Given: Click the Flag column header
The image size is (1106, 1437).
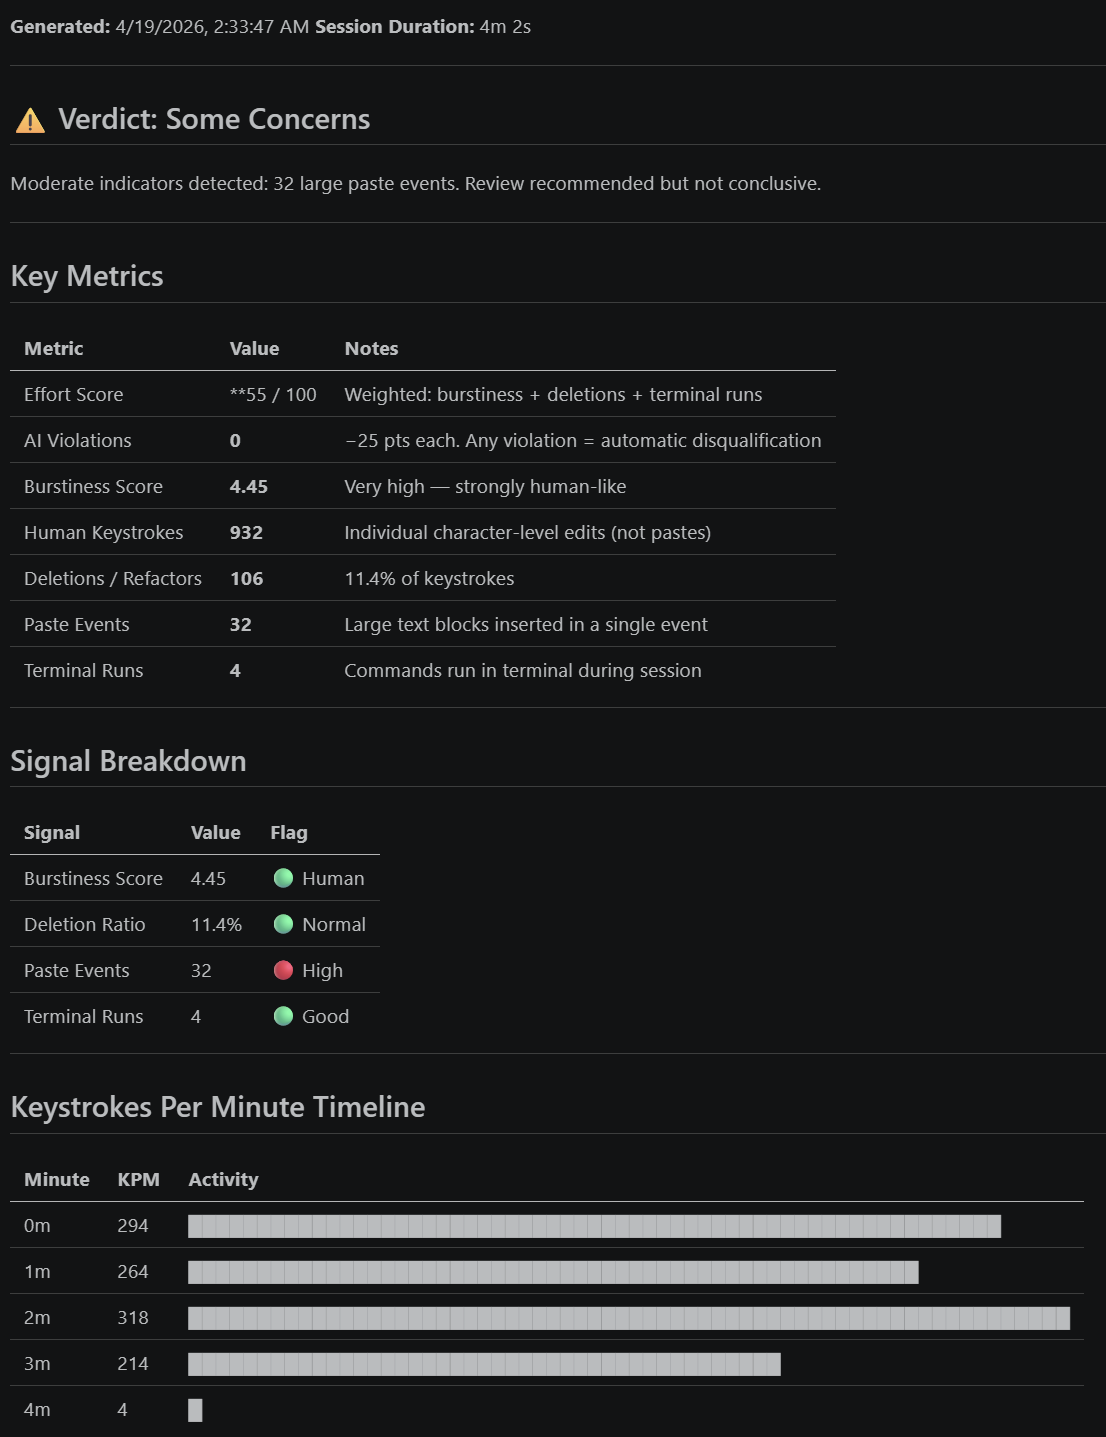Looking at the screenshot, I should pos(289,832).
